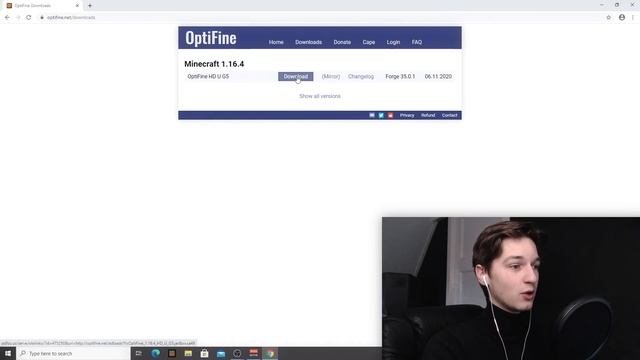Open the red app icon on taskbar
The width and height of the screenshot is (640, 360).
[253, 353]
